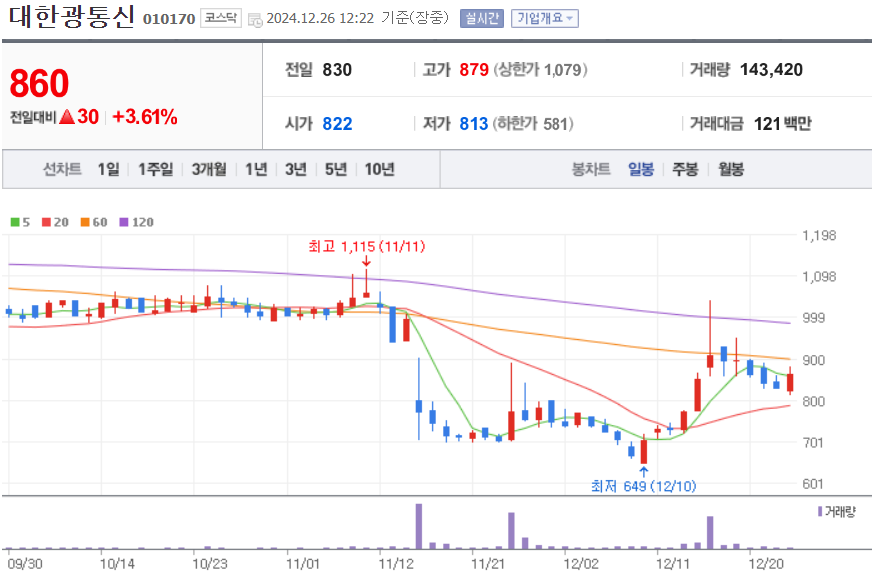Select the 10년 line chart tab
Screen dimensions: 872x581
(x=379, y=169)
